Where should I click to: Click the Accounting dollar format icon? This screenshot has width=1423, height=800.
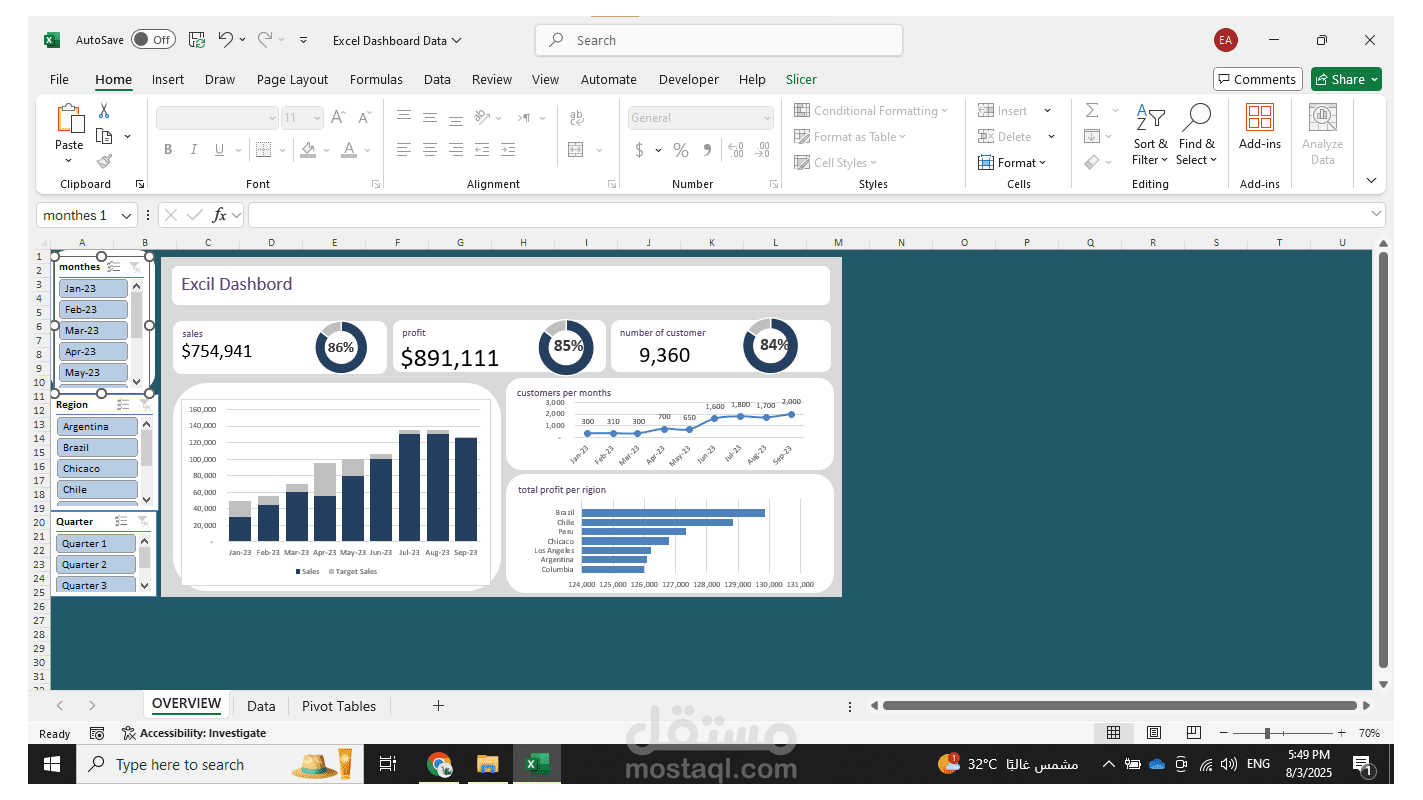point(639,150)
